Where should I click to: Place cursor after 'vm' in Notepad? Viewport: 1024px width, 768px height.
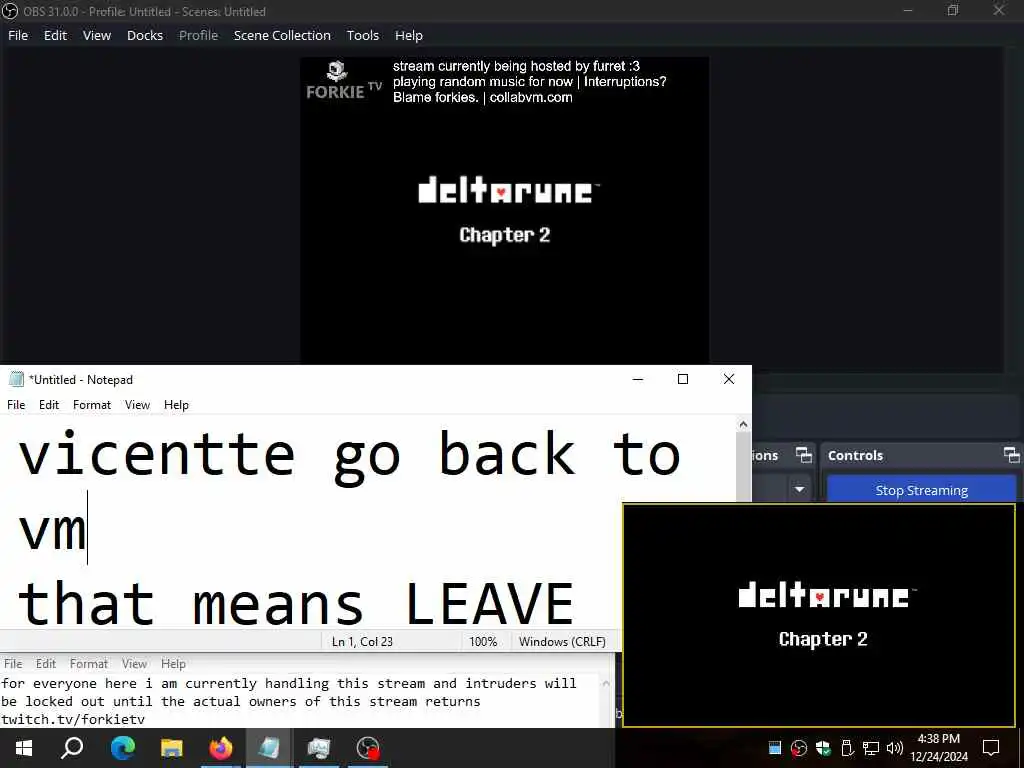(88, 528)
